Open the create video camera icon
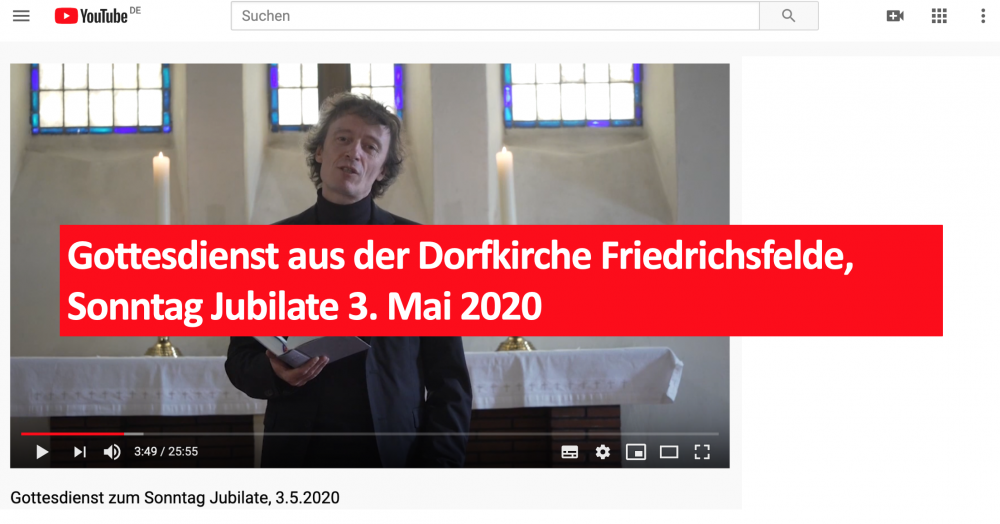 895,16
